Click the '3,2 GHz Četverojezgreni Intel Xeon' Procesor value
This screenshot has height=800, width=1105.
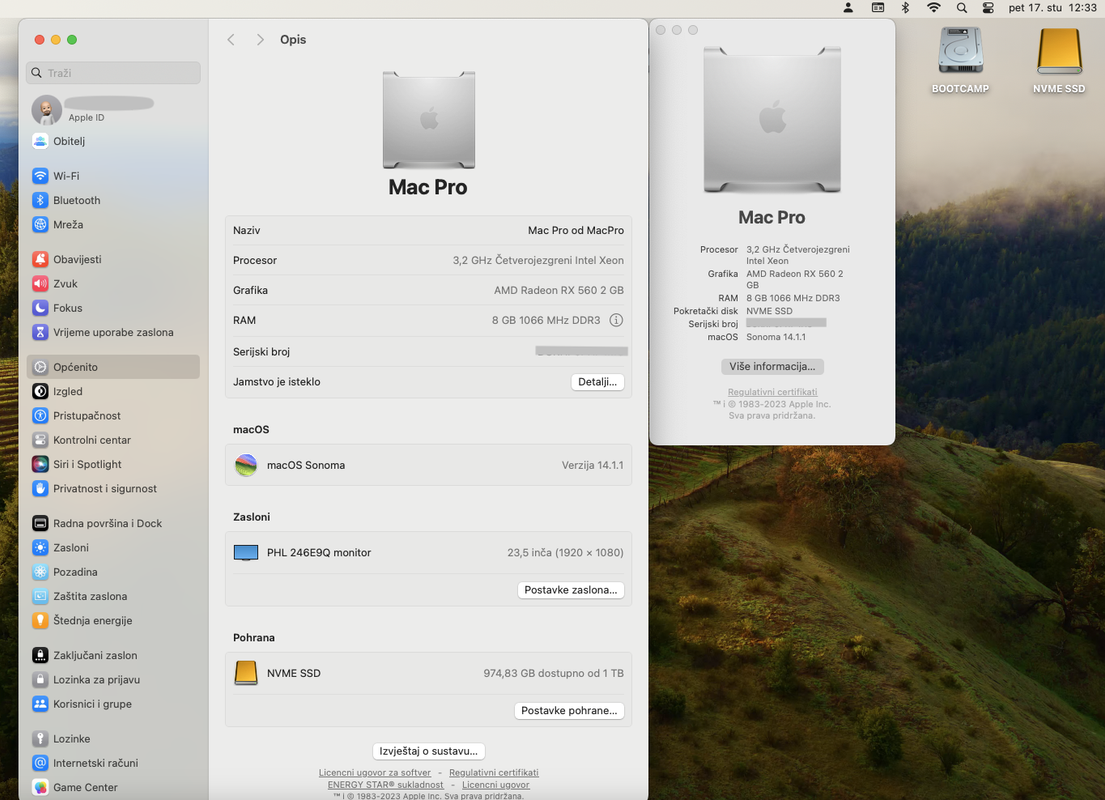pyautogui.click(x=538, y=260)
